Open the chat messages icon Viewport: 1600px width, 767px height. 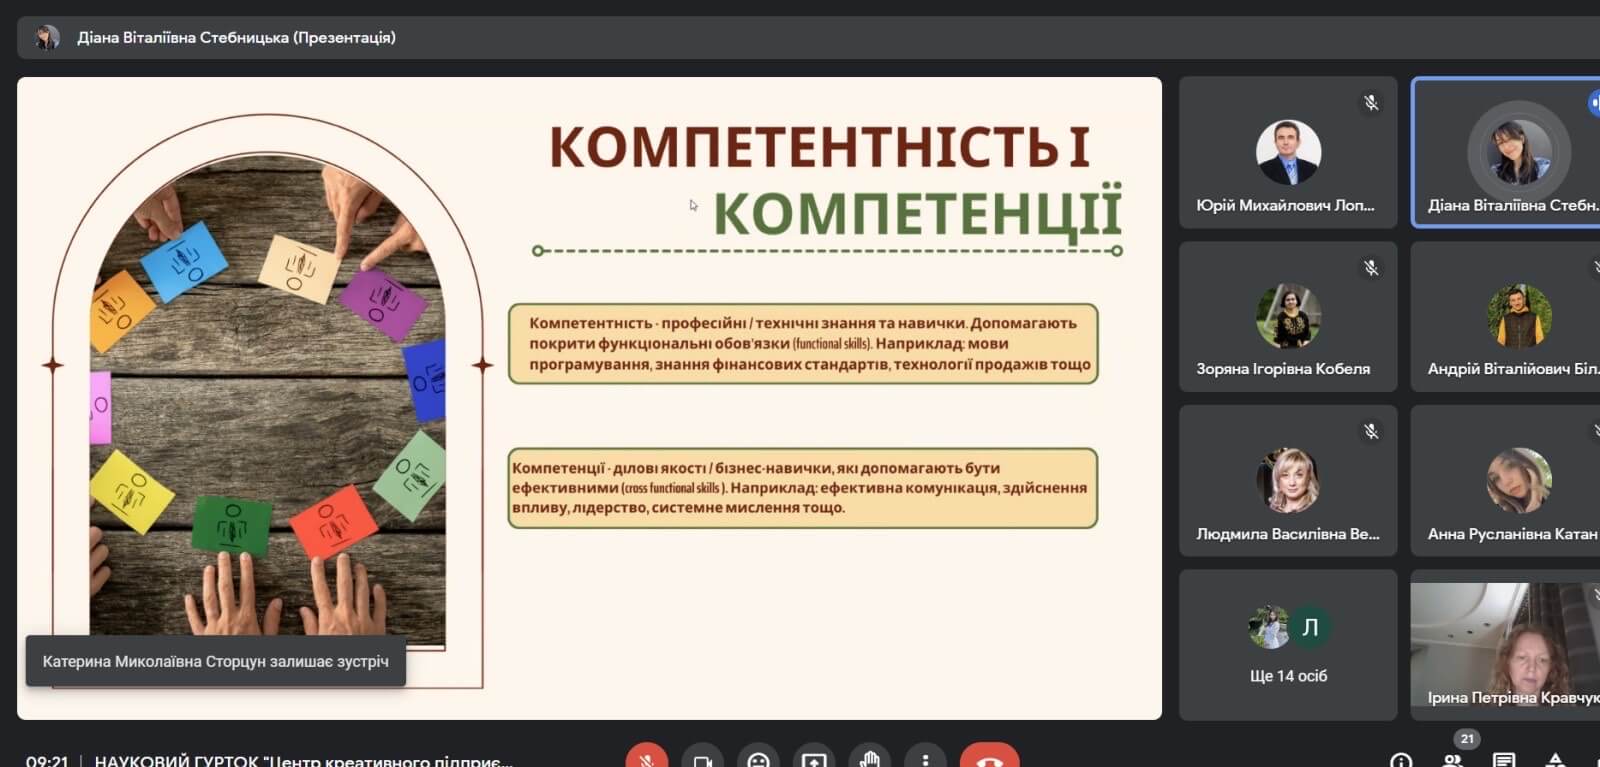pyautogui.click(x=1504, y=761)
